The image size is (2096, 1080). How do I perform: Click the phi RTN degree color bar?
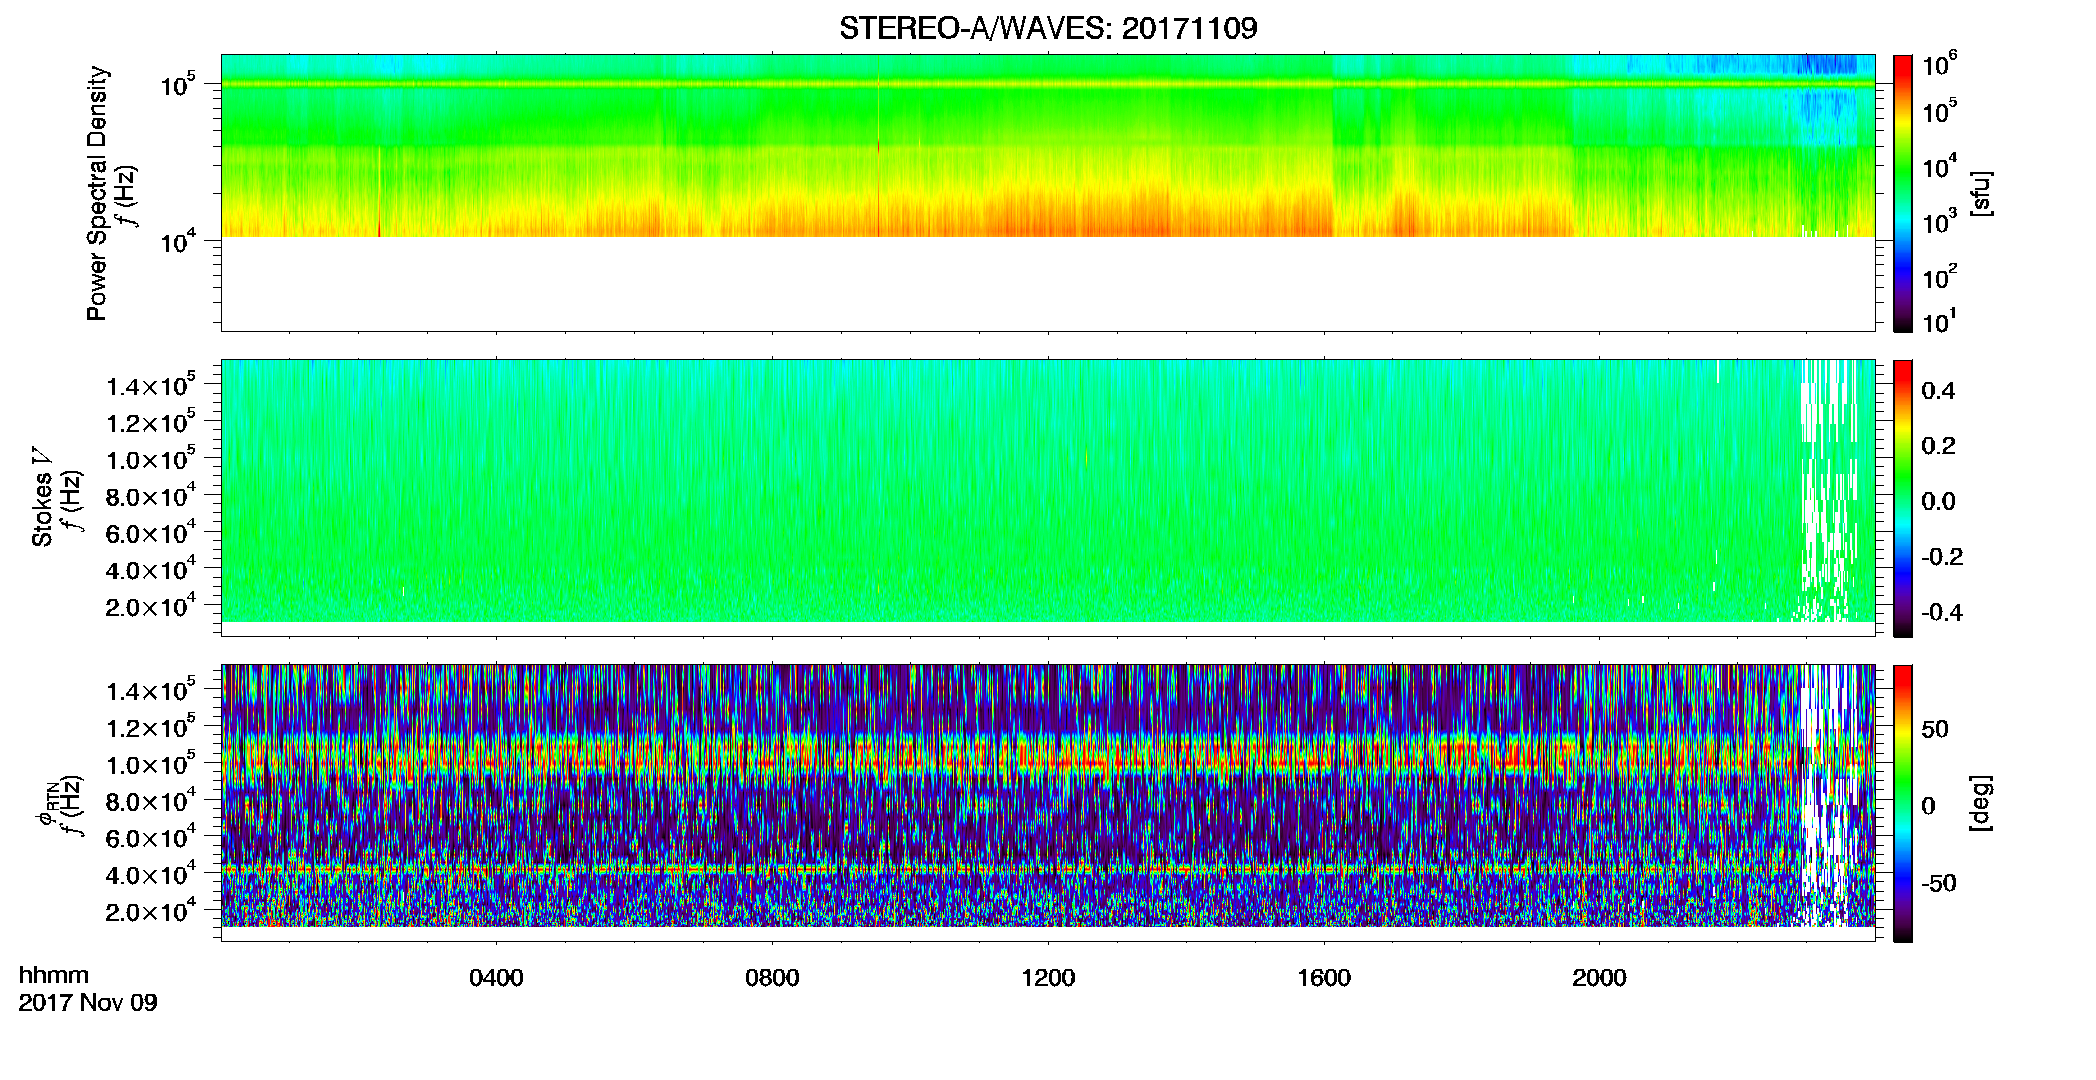(1903, 803)
